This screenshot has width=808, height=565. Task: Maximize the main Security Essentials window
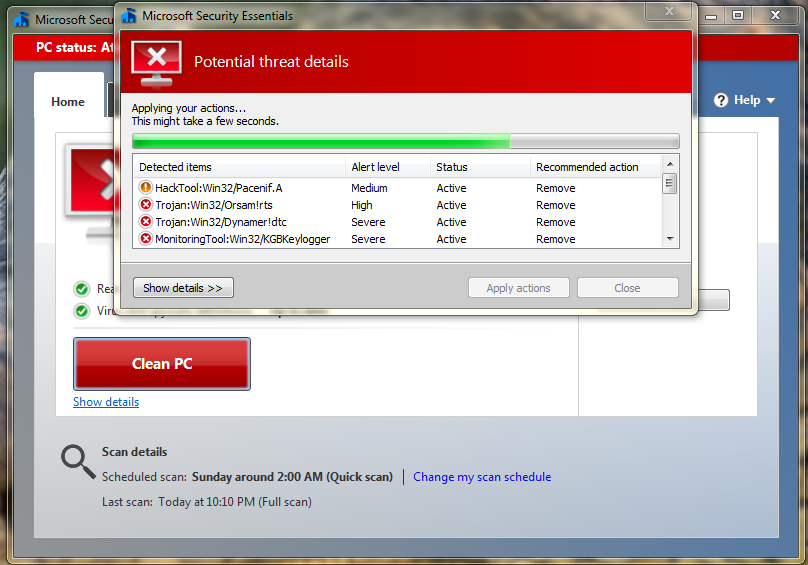pyautogui.click(x=738, y=16)
